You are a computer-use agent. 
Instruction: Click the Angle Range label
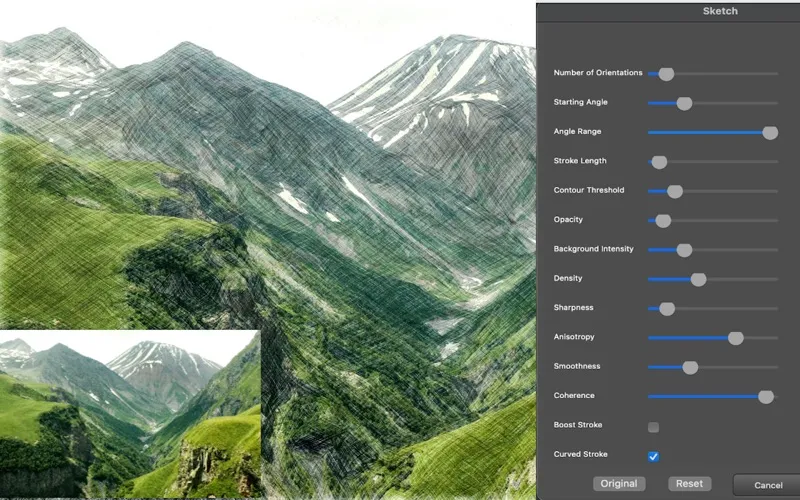coord(578,131)
